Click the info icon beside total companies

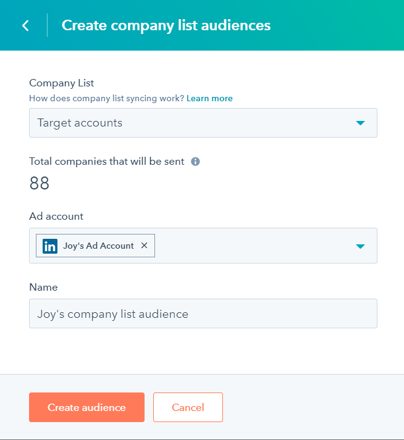click(x=195, y=162)
